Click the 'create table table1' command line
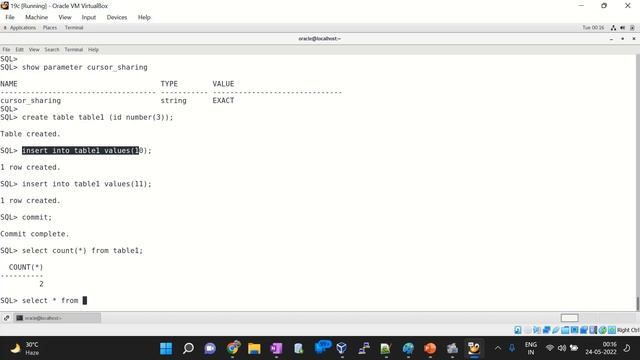This screenshot has height=360, width=640. (x=98, y=117)
